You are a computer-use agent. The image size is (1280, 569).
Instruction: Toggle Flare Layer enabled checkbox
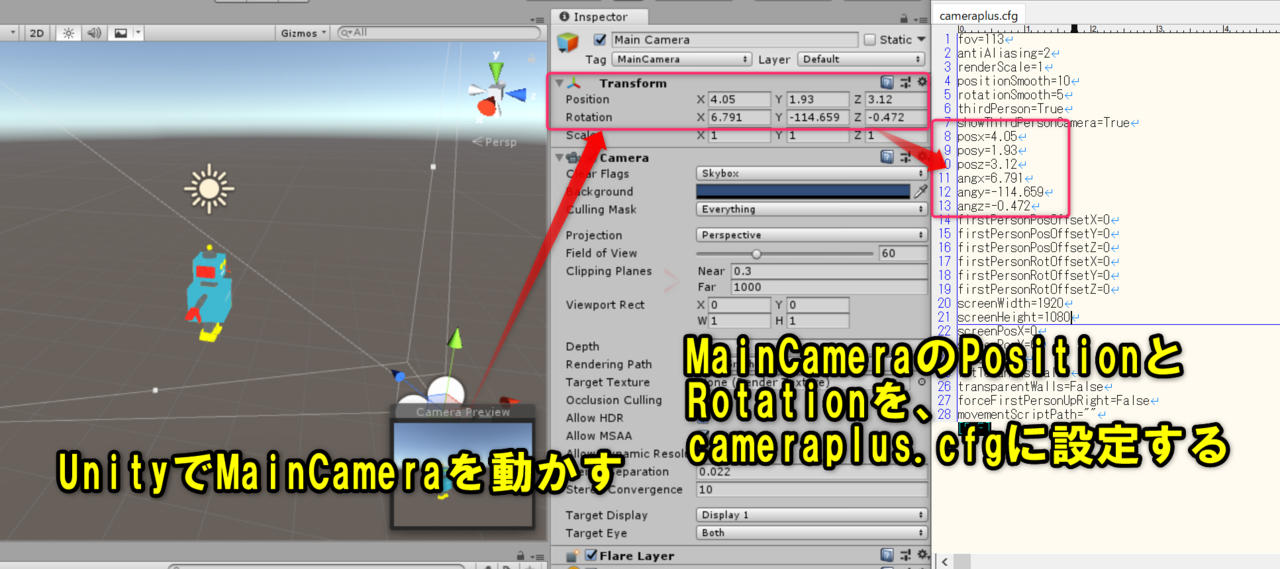coord(591,556)
